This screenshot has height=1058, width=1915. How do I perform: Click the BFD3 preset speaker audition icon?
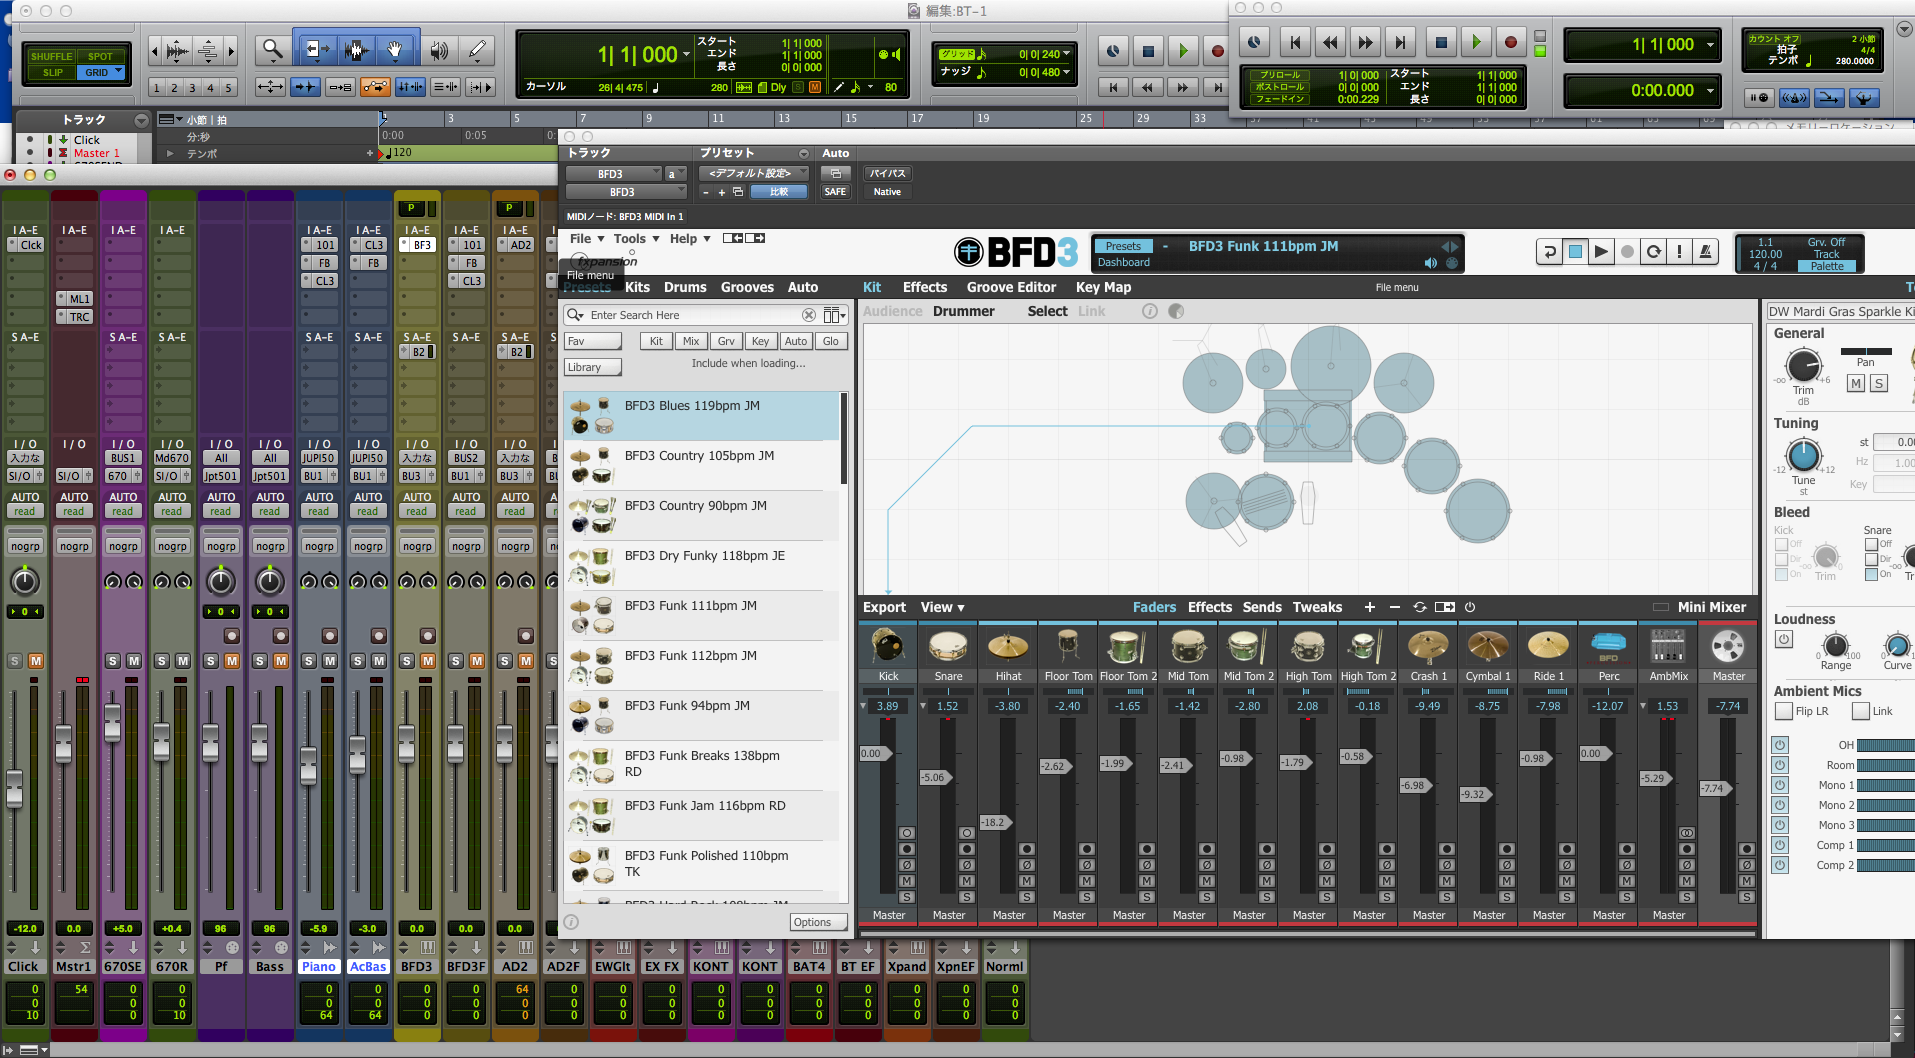point(1430,263)
